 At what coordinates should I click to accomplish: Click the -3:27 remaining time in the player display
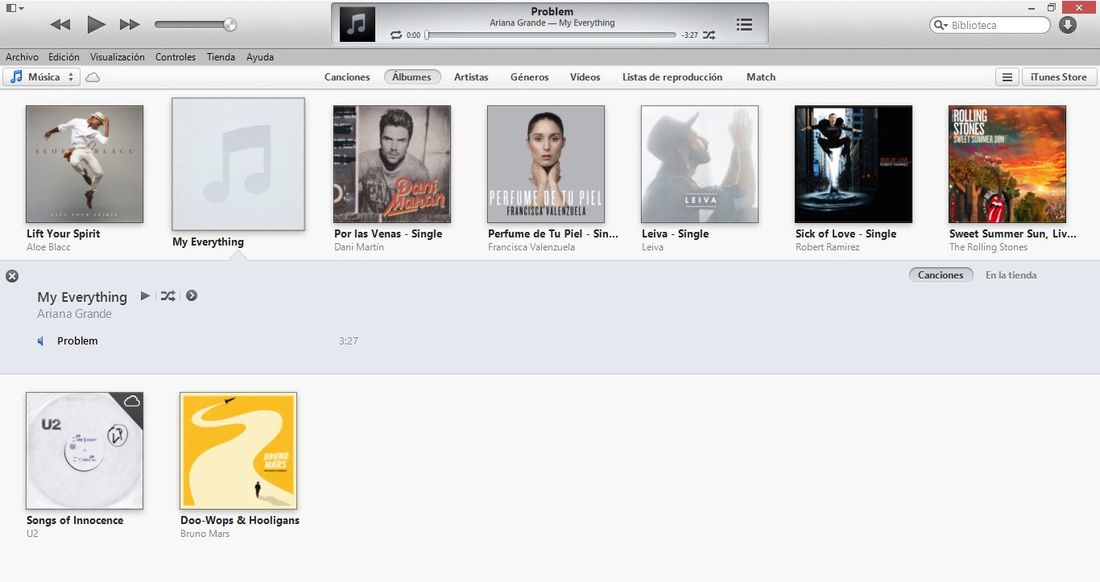click(690, 35)
